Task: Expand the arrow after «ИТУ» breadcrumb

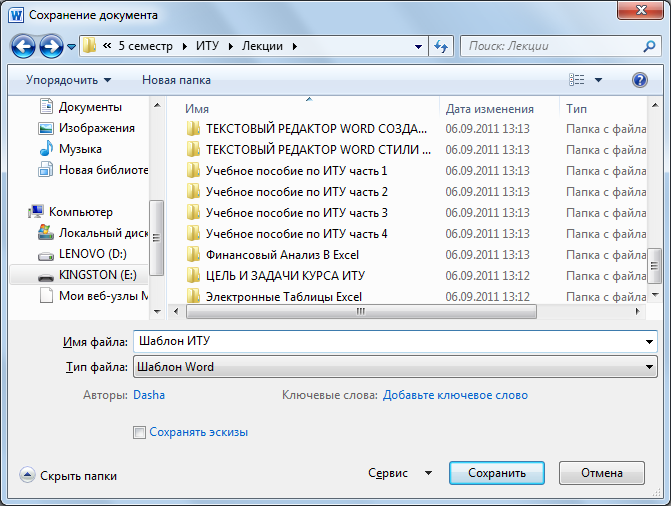Action: (x=231, y=46)
